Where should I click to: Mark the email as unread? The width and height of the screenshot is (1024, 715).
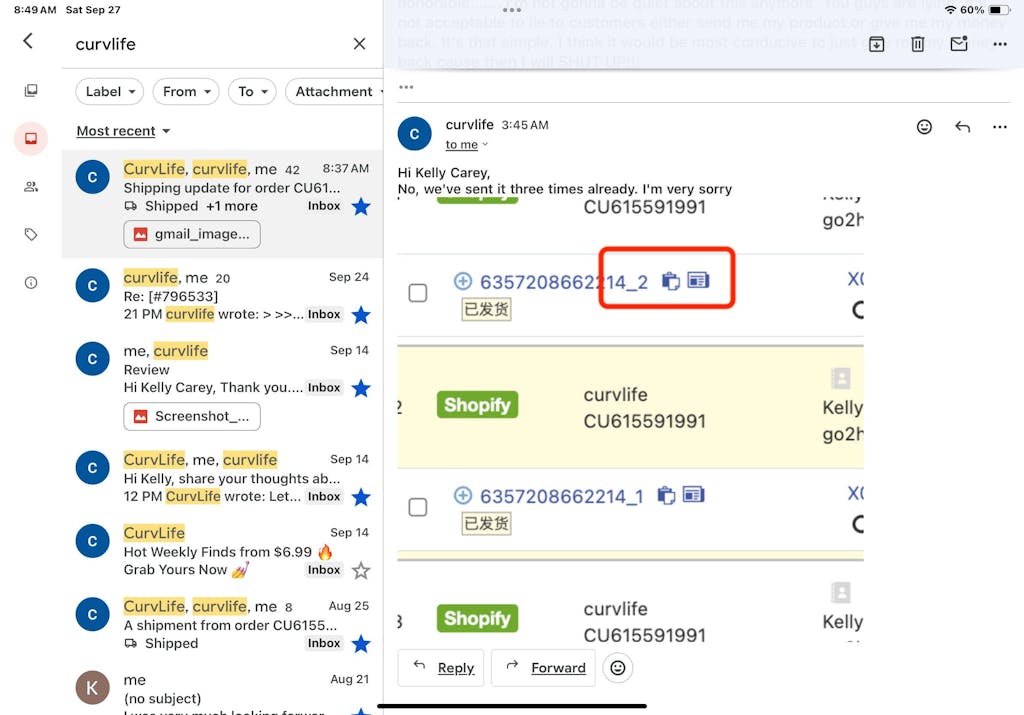(959, 44)
